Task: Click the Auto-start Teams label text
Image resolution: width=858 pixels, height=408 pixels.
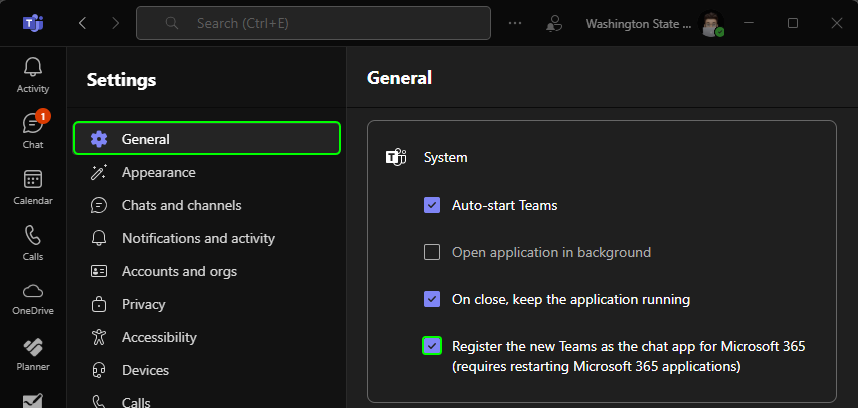Action: pos(505,206)
